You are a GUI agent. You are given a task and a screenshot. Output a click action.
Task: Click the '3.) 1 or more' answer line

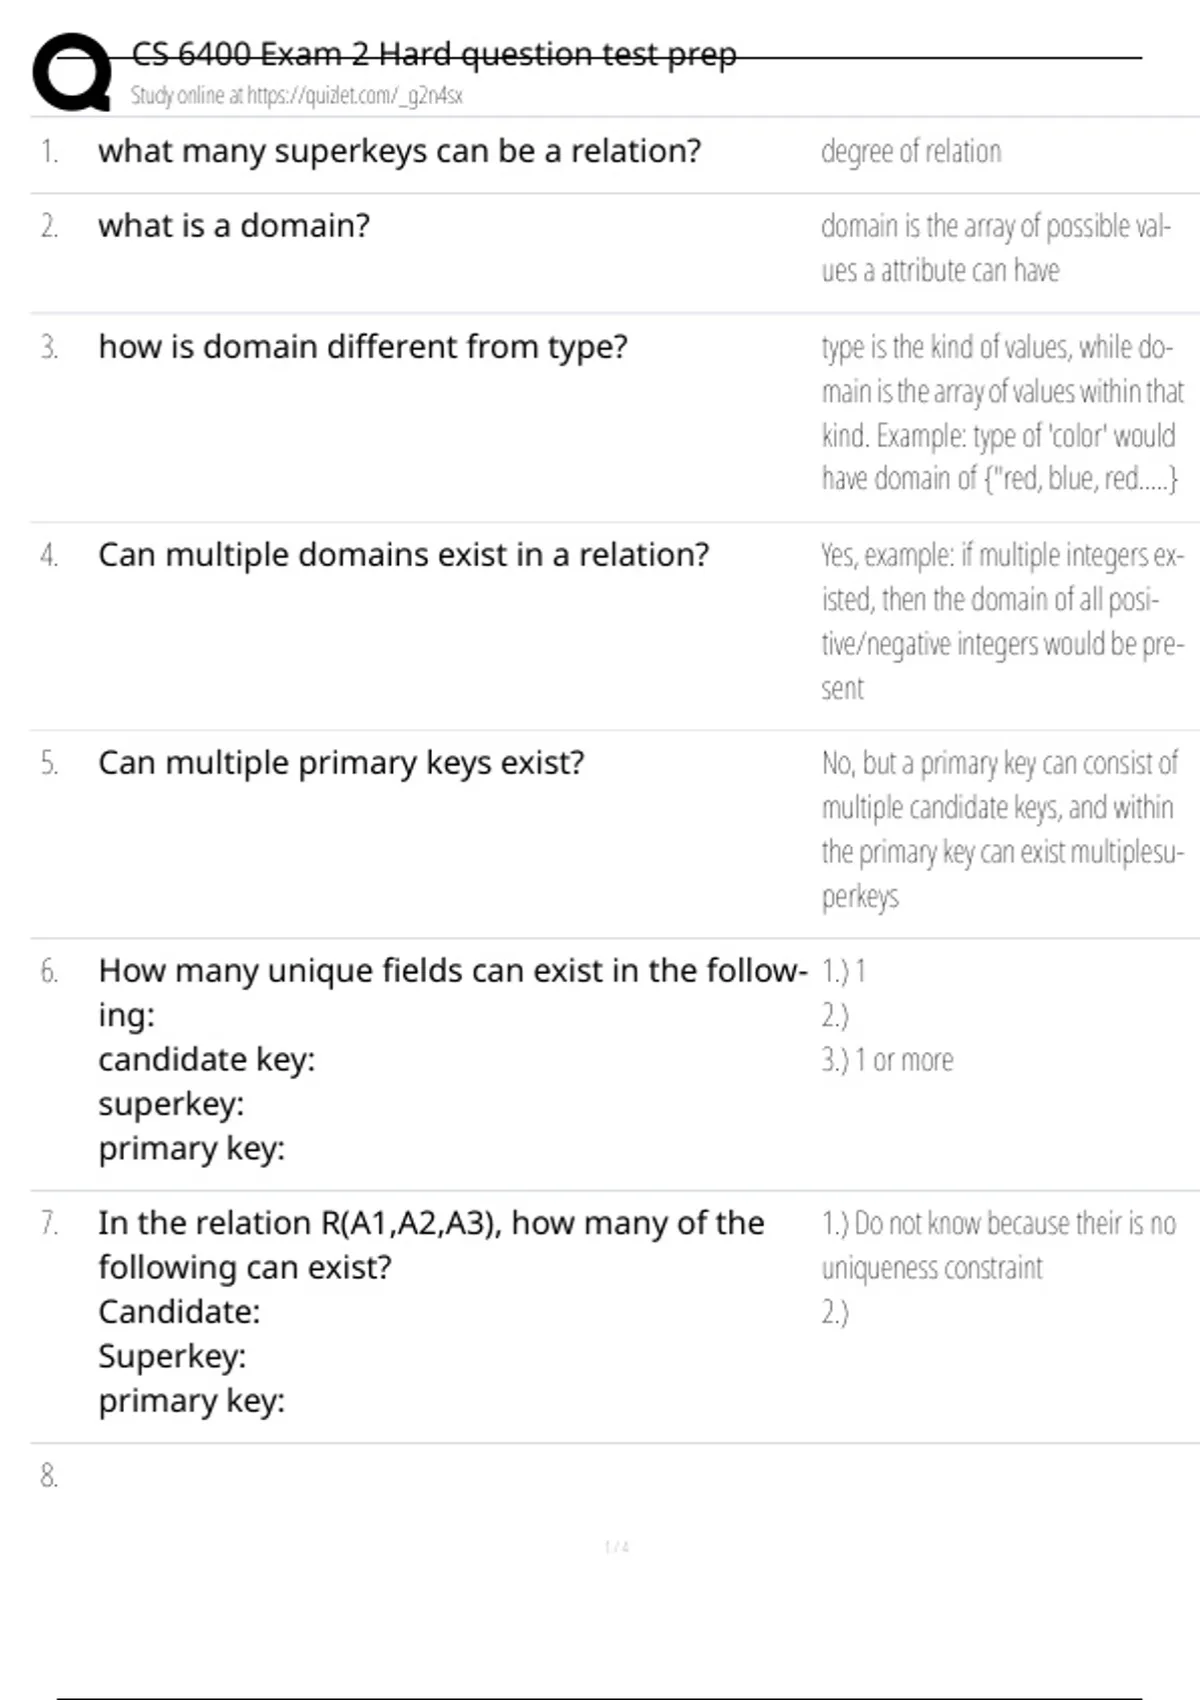pyautogui.click(x=887, y=1060)
